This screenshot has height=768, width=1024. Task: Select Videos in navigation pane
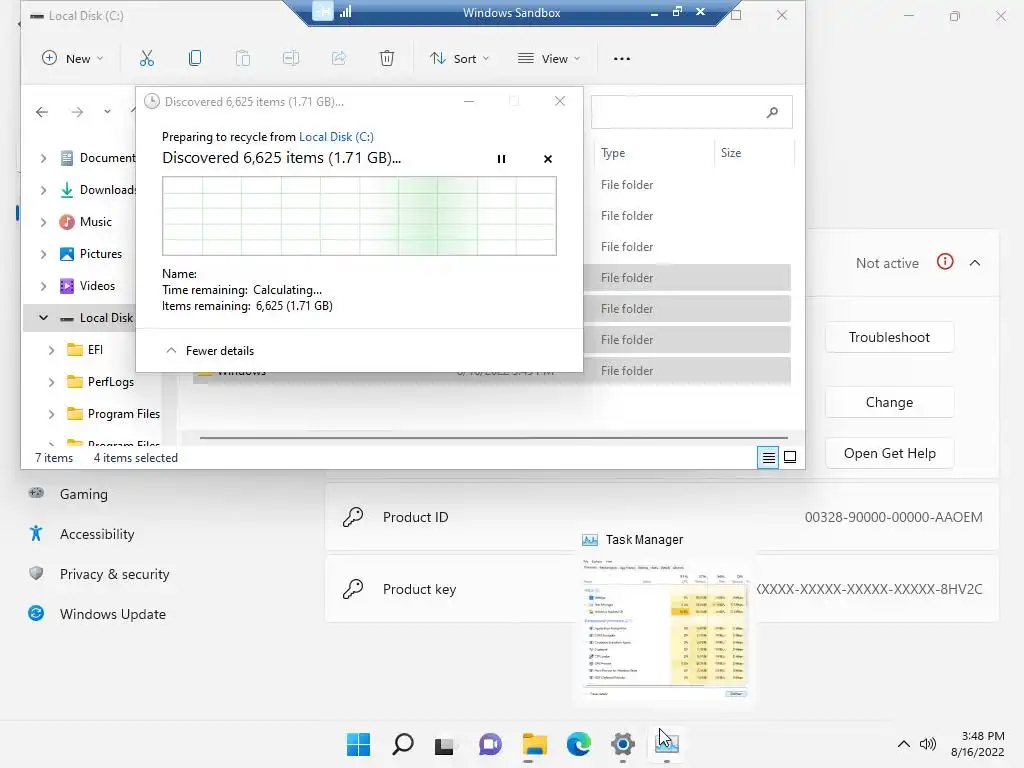point(97,286)
